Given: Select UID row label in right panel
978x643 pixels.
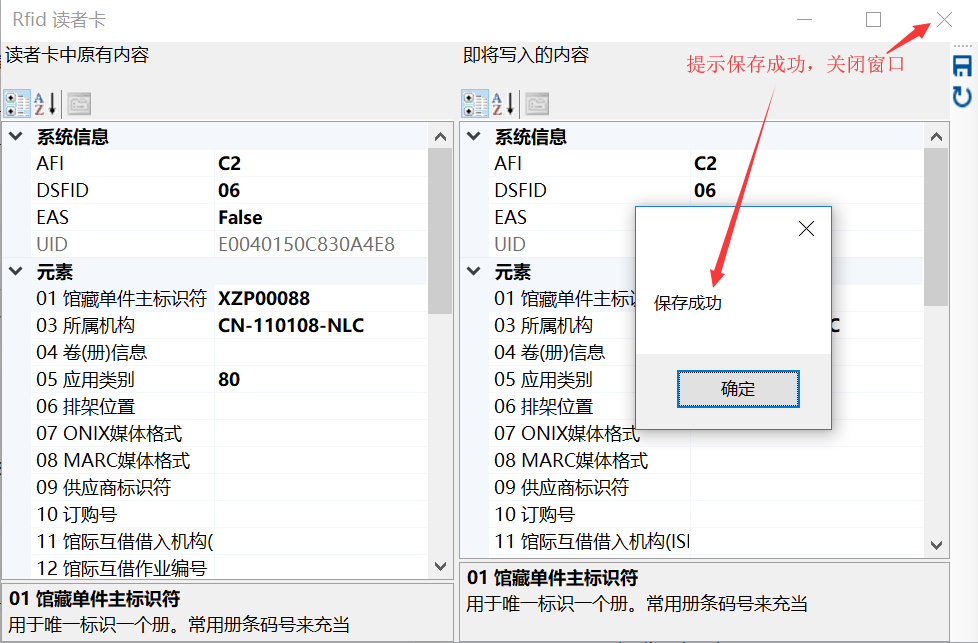Looking at the screenshot, I should [510, 244].
